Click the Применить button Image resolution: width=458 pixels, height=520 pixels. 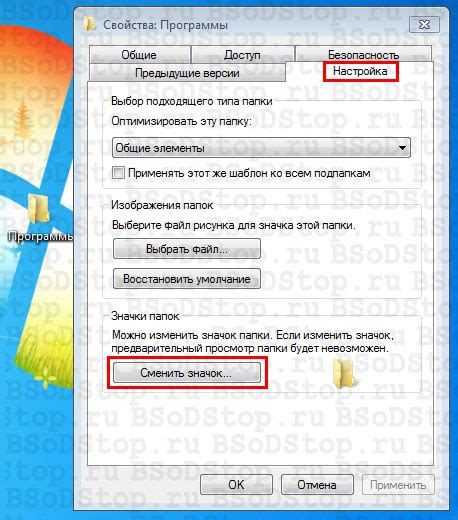point(398,484)
